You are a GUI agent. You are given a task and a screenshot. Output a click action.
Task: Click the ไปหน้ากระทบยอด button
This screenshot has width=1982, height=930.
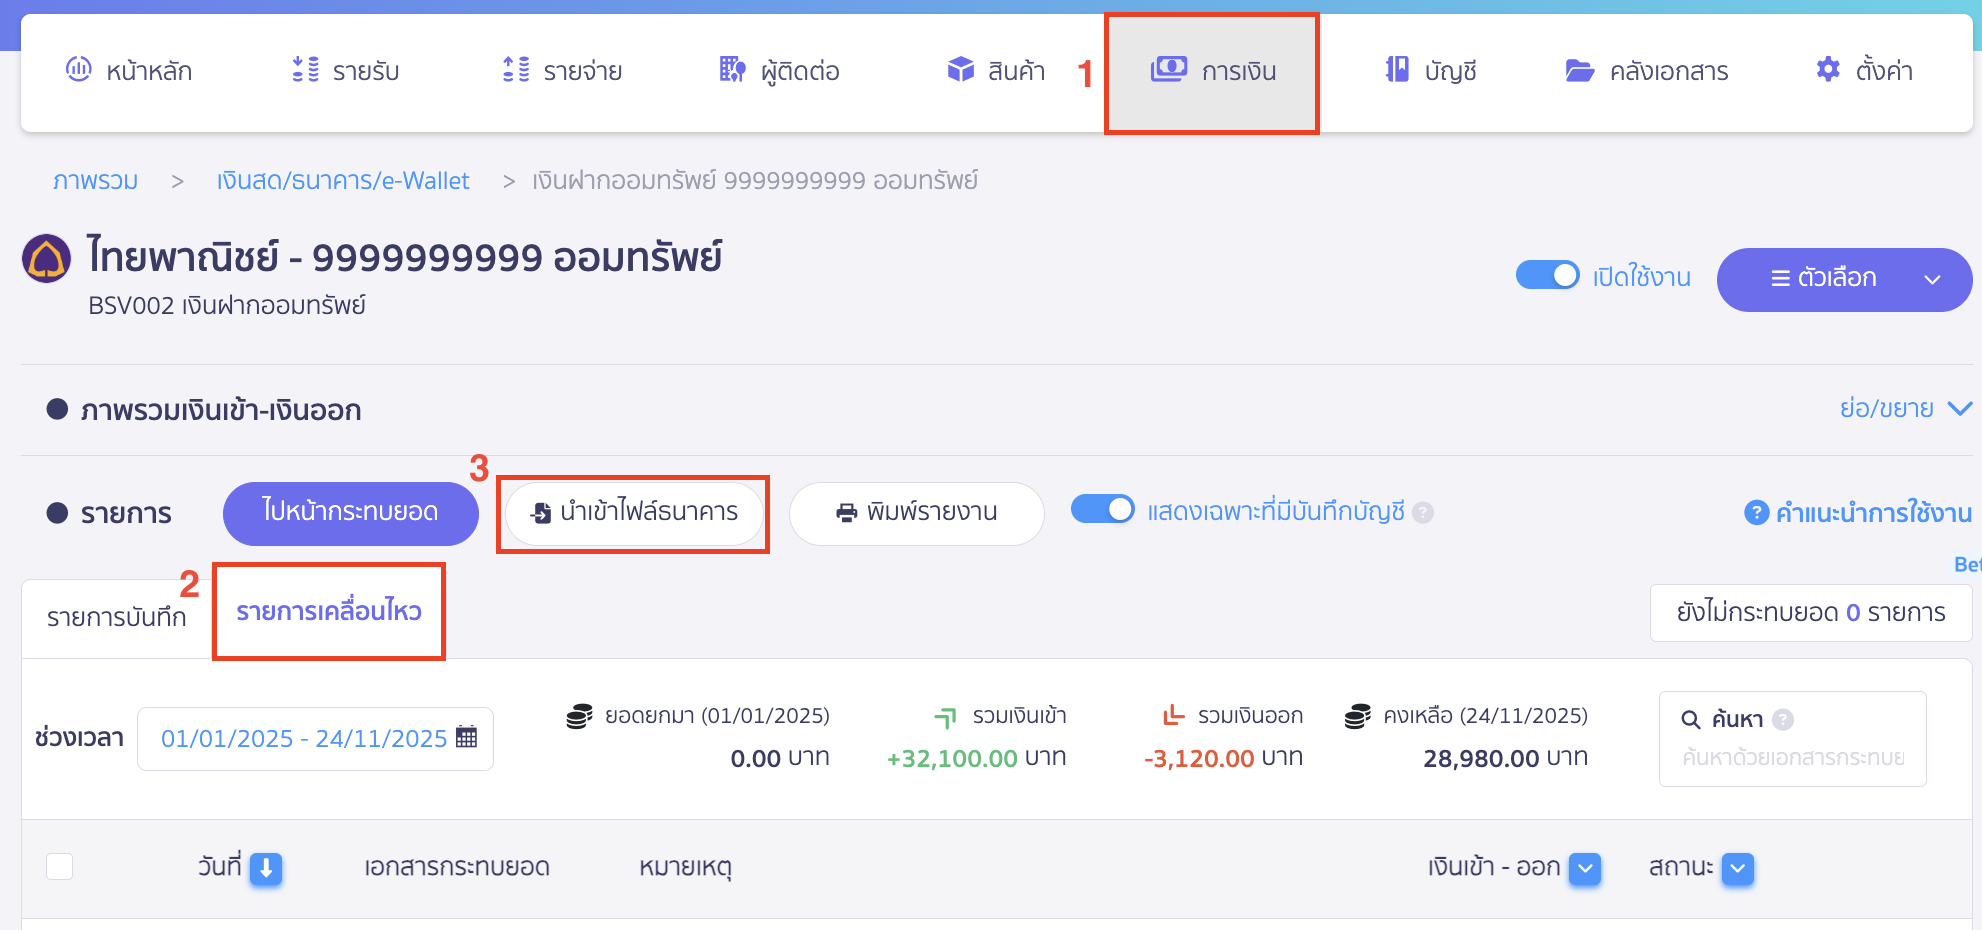click(x=350, y=513)
